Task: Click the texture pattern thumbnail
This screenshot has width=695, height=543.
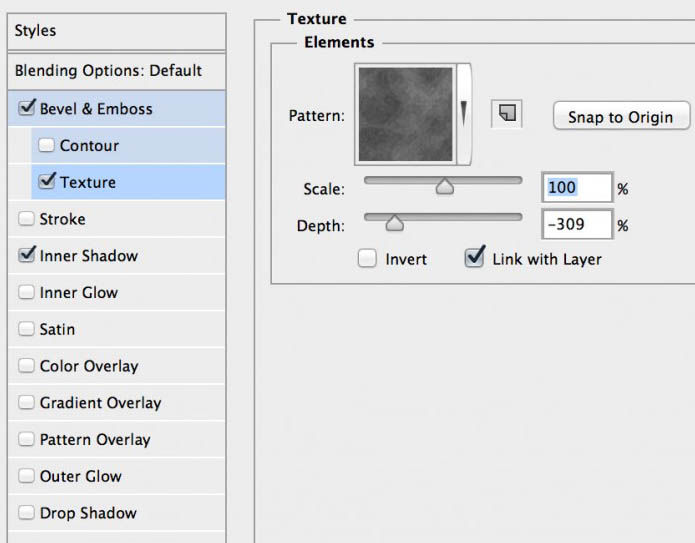Action: tap(406, 114)
